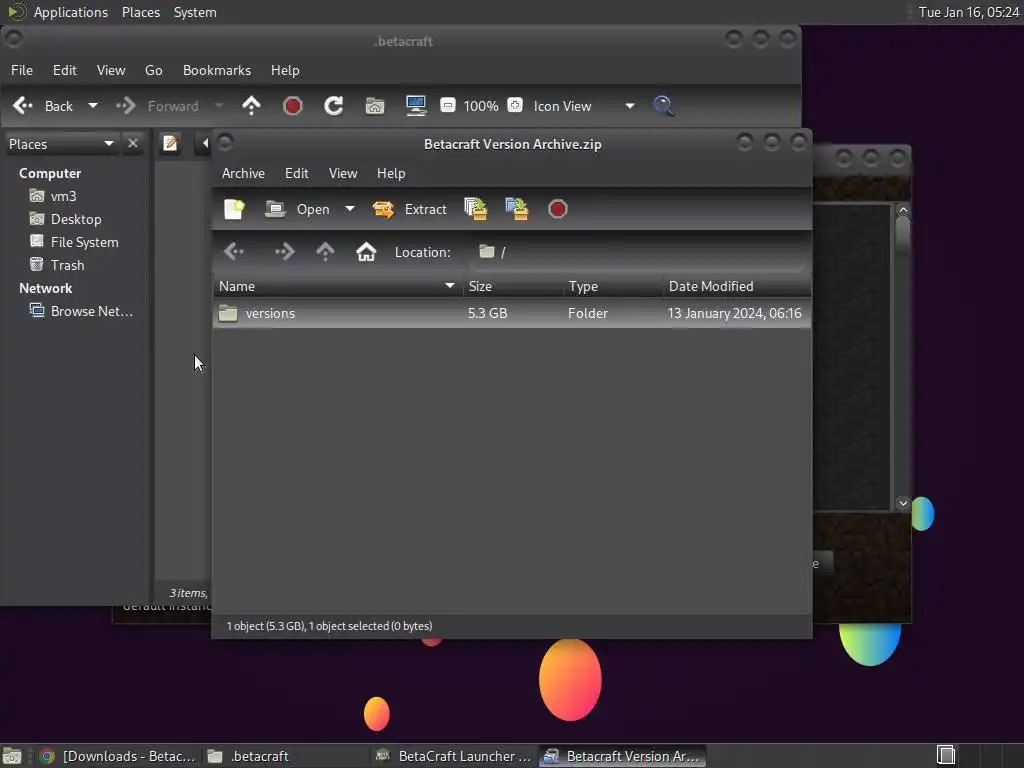Switch to BetaCraft Launcher taskbar window
Screen dimensions: 1024x768
tap(453, 756)
